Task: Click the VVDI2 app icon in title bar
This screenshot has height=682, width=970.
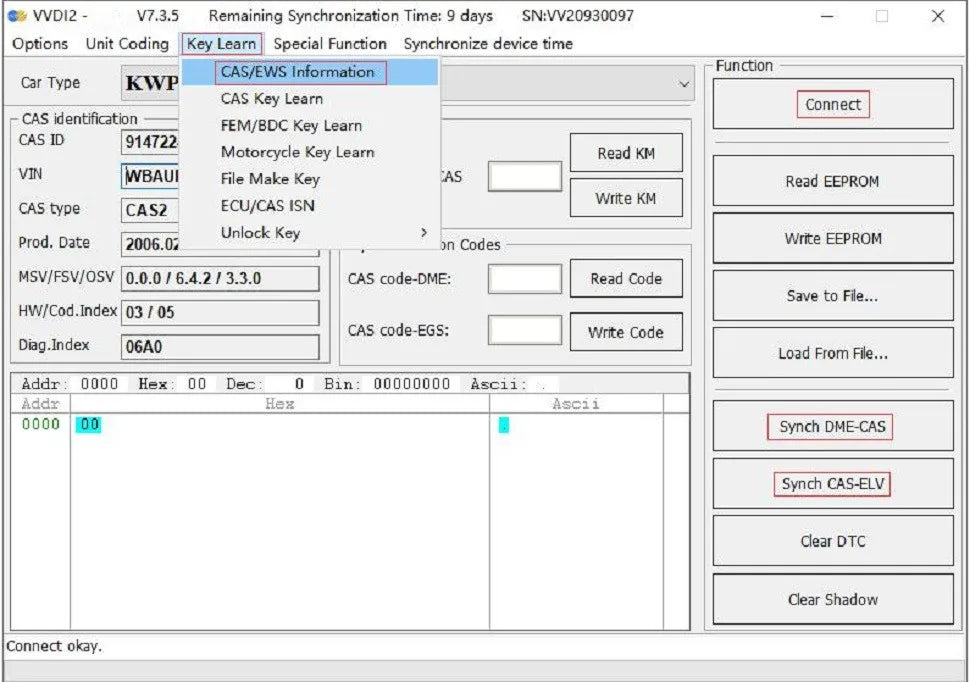Action: (16, 16)
